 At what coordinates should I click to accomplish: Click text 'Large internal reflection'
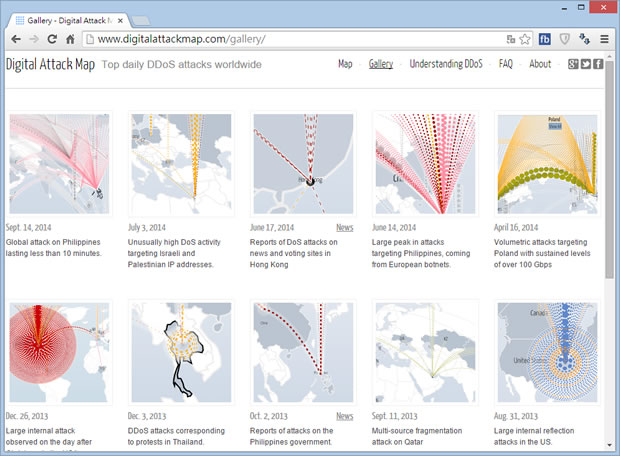tap(534, 431)
